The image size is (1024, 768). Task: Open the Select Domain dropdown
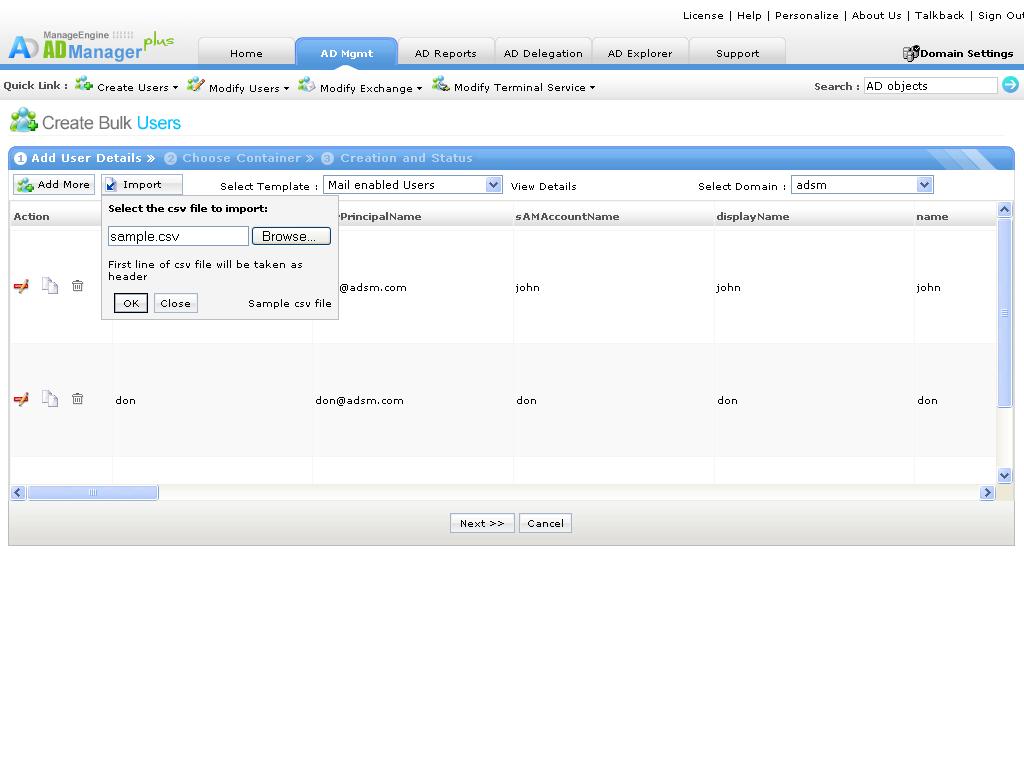point(924,185)
